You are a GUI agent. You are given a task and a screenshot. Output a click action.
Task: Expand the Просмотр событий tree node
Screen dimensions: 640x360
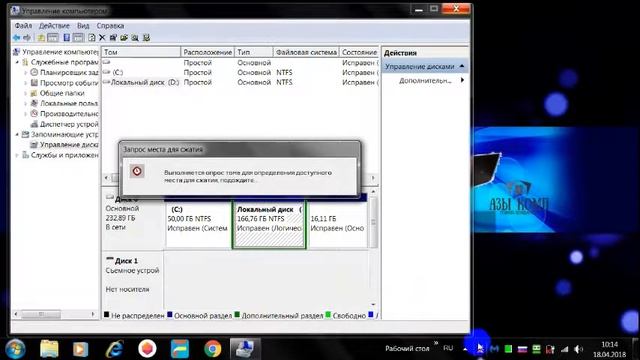[25, 83]
